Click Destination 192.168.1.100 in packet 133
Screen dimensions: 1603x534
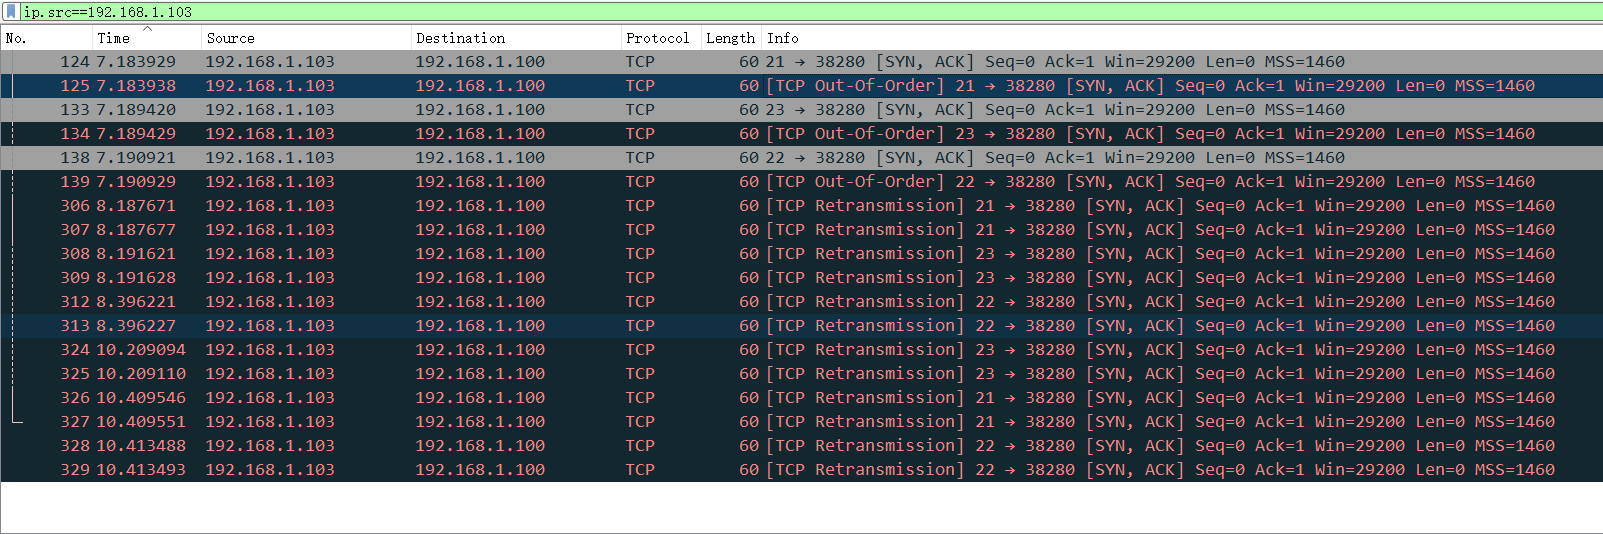[480, 110]
